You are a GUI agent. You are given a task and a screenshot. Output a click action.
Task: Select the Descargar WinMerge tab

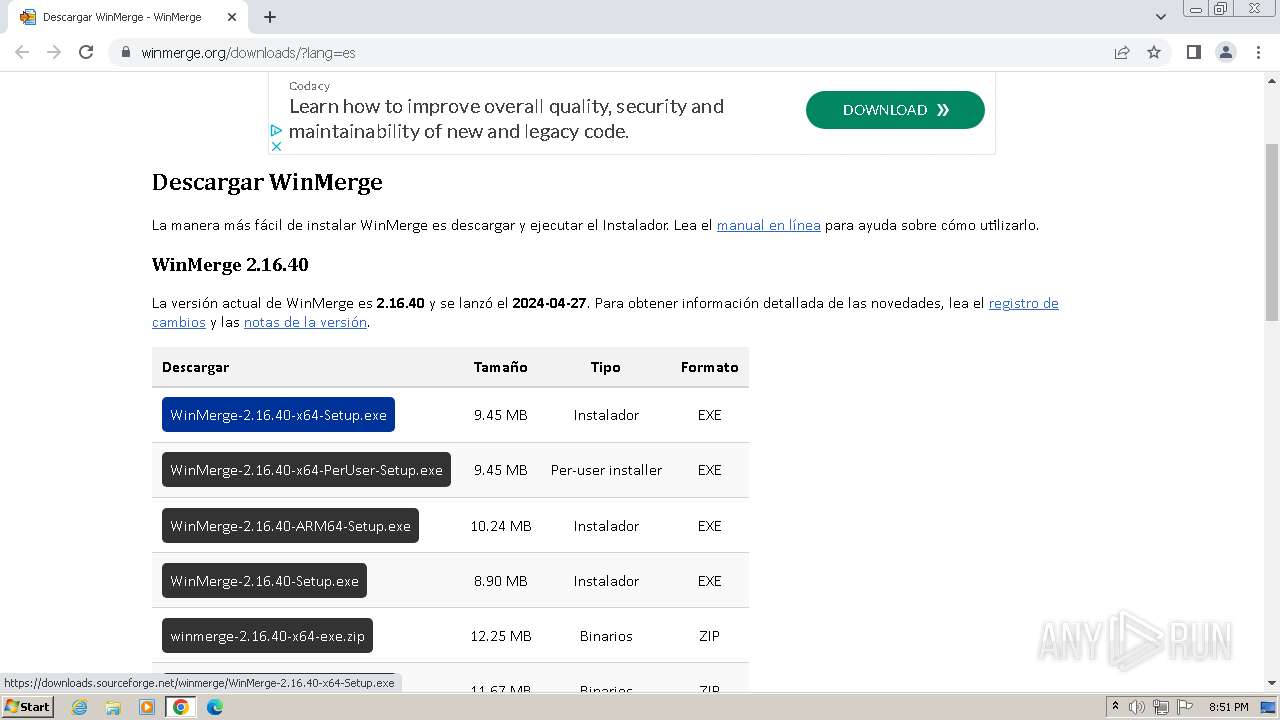pyautogui.click(x=130, y=17)
